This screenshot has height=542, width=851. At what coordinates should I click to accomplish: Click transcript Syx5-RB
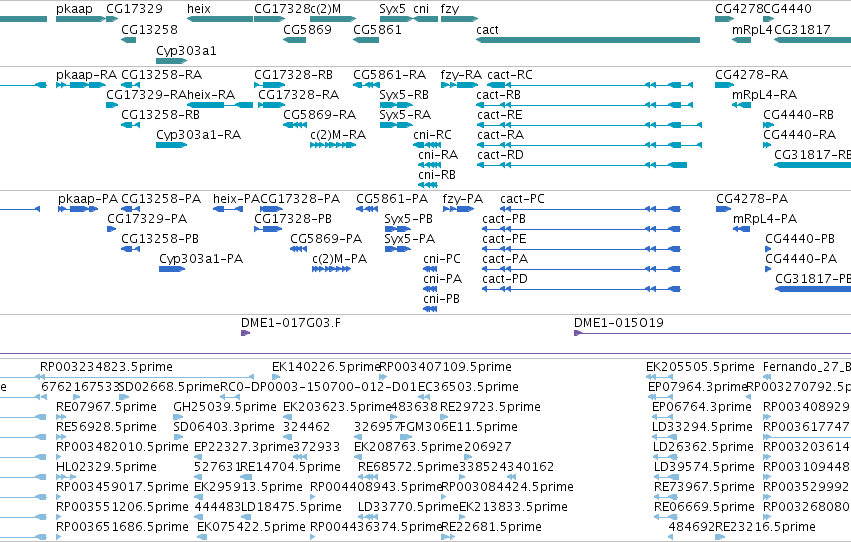[396, 105]
